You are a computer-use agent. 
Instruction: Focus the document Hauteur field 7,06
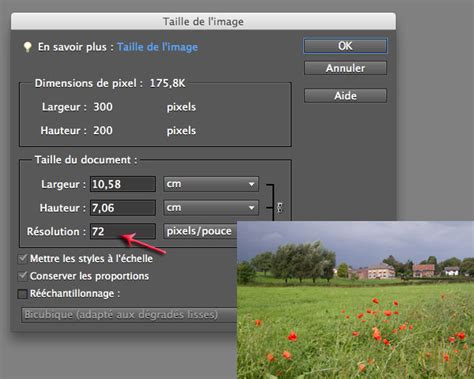(x=123, y=208)
